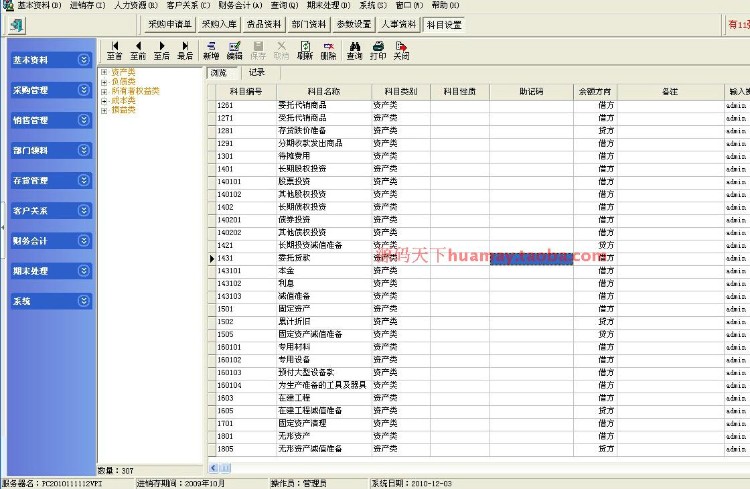
Task: Click the 备注 column header
Action: click(670, 91)
